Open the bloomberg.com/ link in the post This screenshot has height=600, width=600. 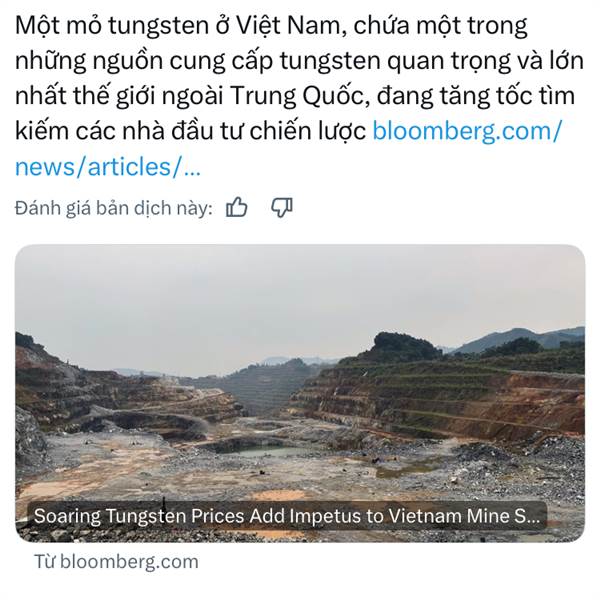[467, 131]
